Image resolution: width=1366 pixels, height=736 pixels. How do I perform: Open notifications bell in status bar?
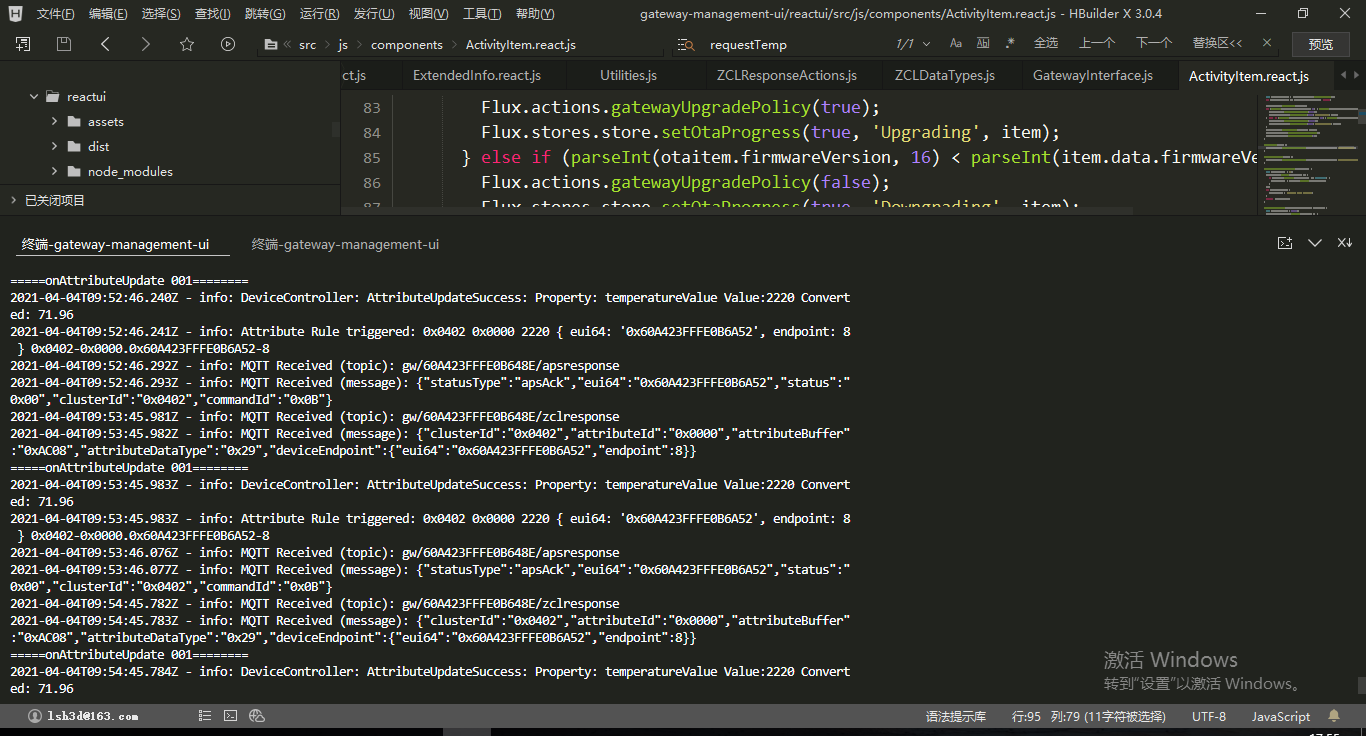(x=1334, y=716)
